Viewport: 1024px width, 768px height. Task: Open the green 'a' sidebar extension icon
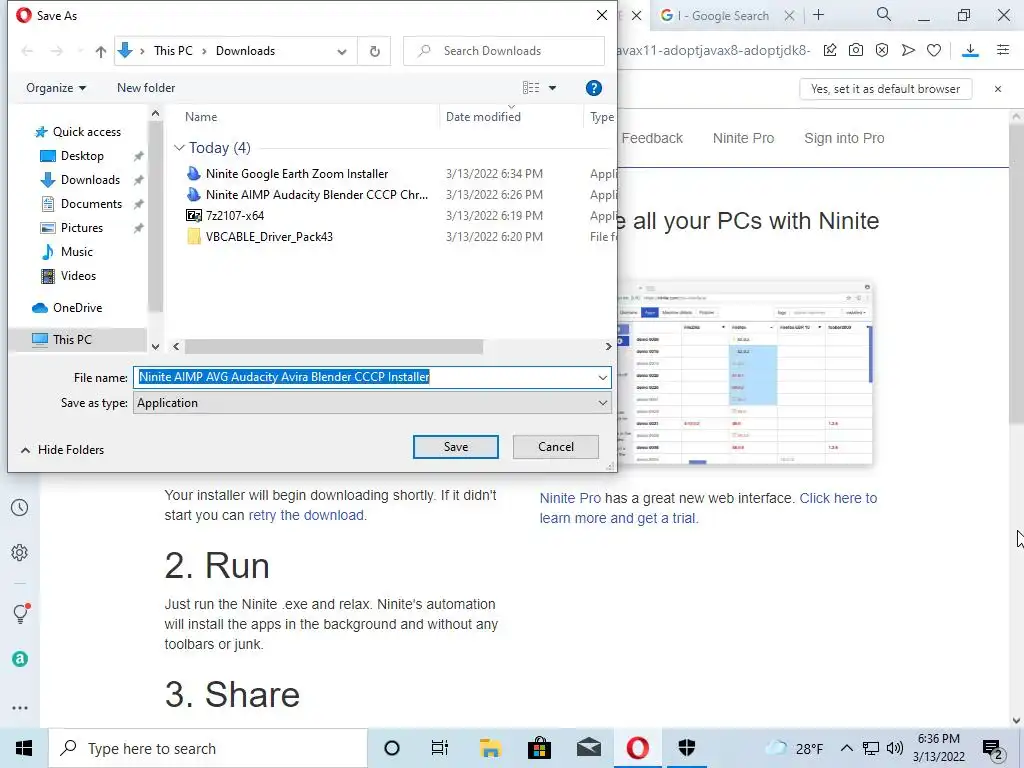(20, 659)
